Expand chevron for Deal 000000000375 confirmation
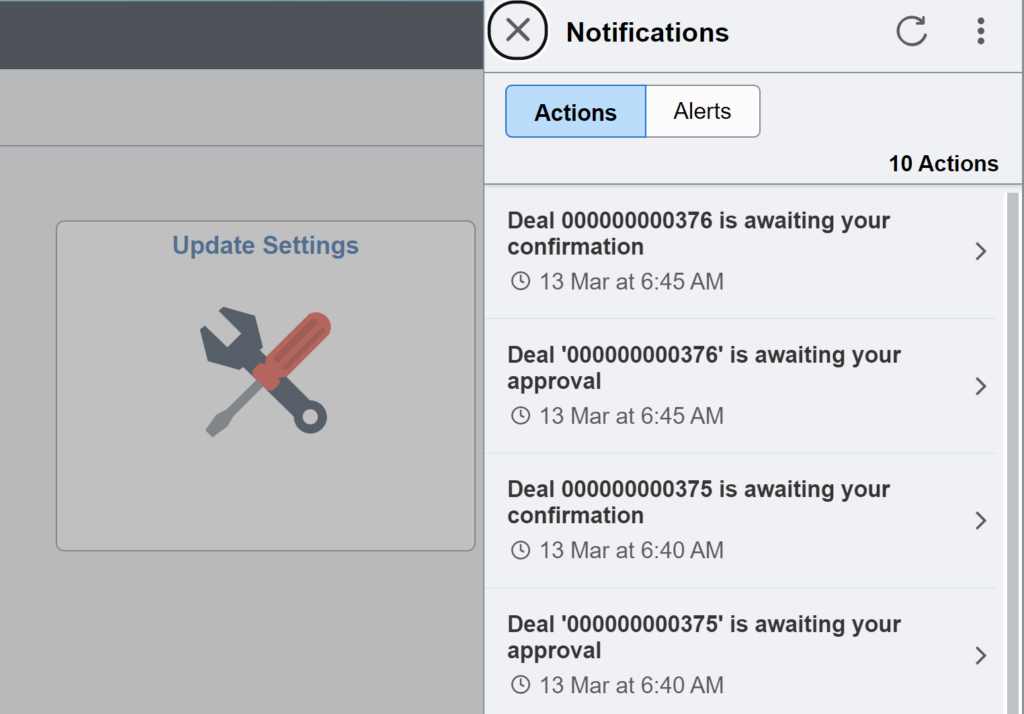This screenshot has height=714, width=1024. coord(980,521)
